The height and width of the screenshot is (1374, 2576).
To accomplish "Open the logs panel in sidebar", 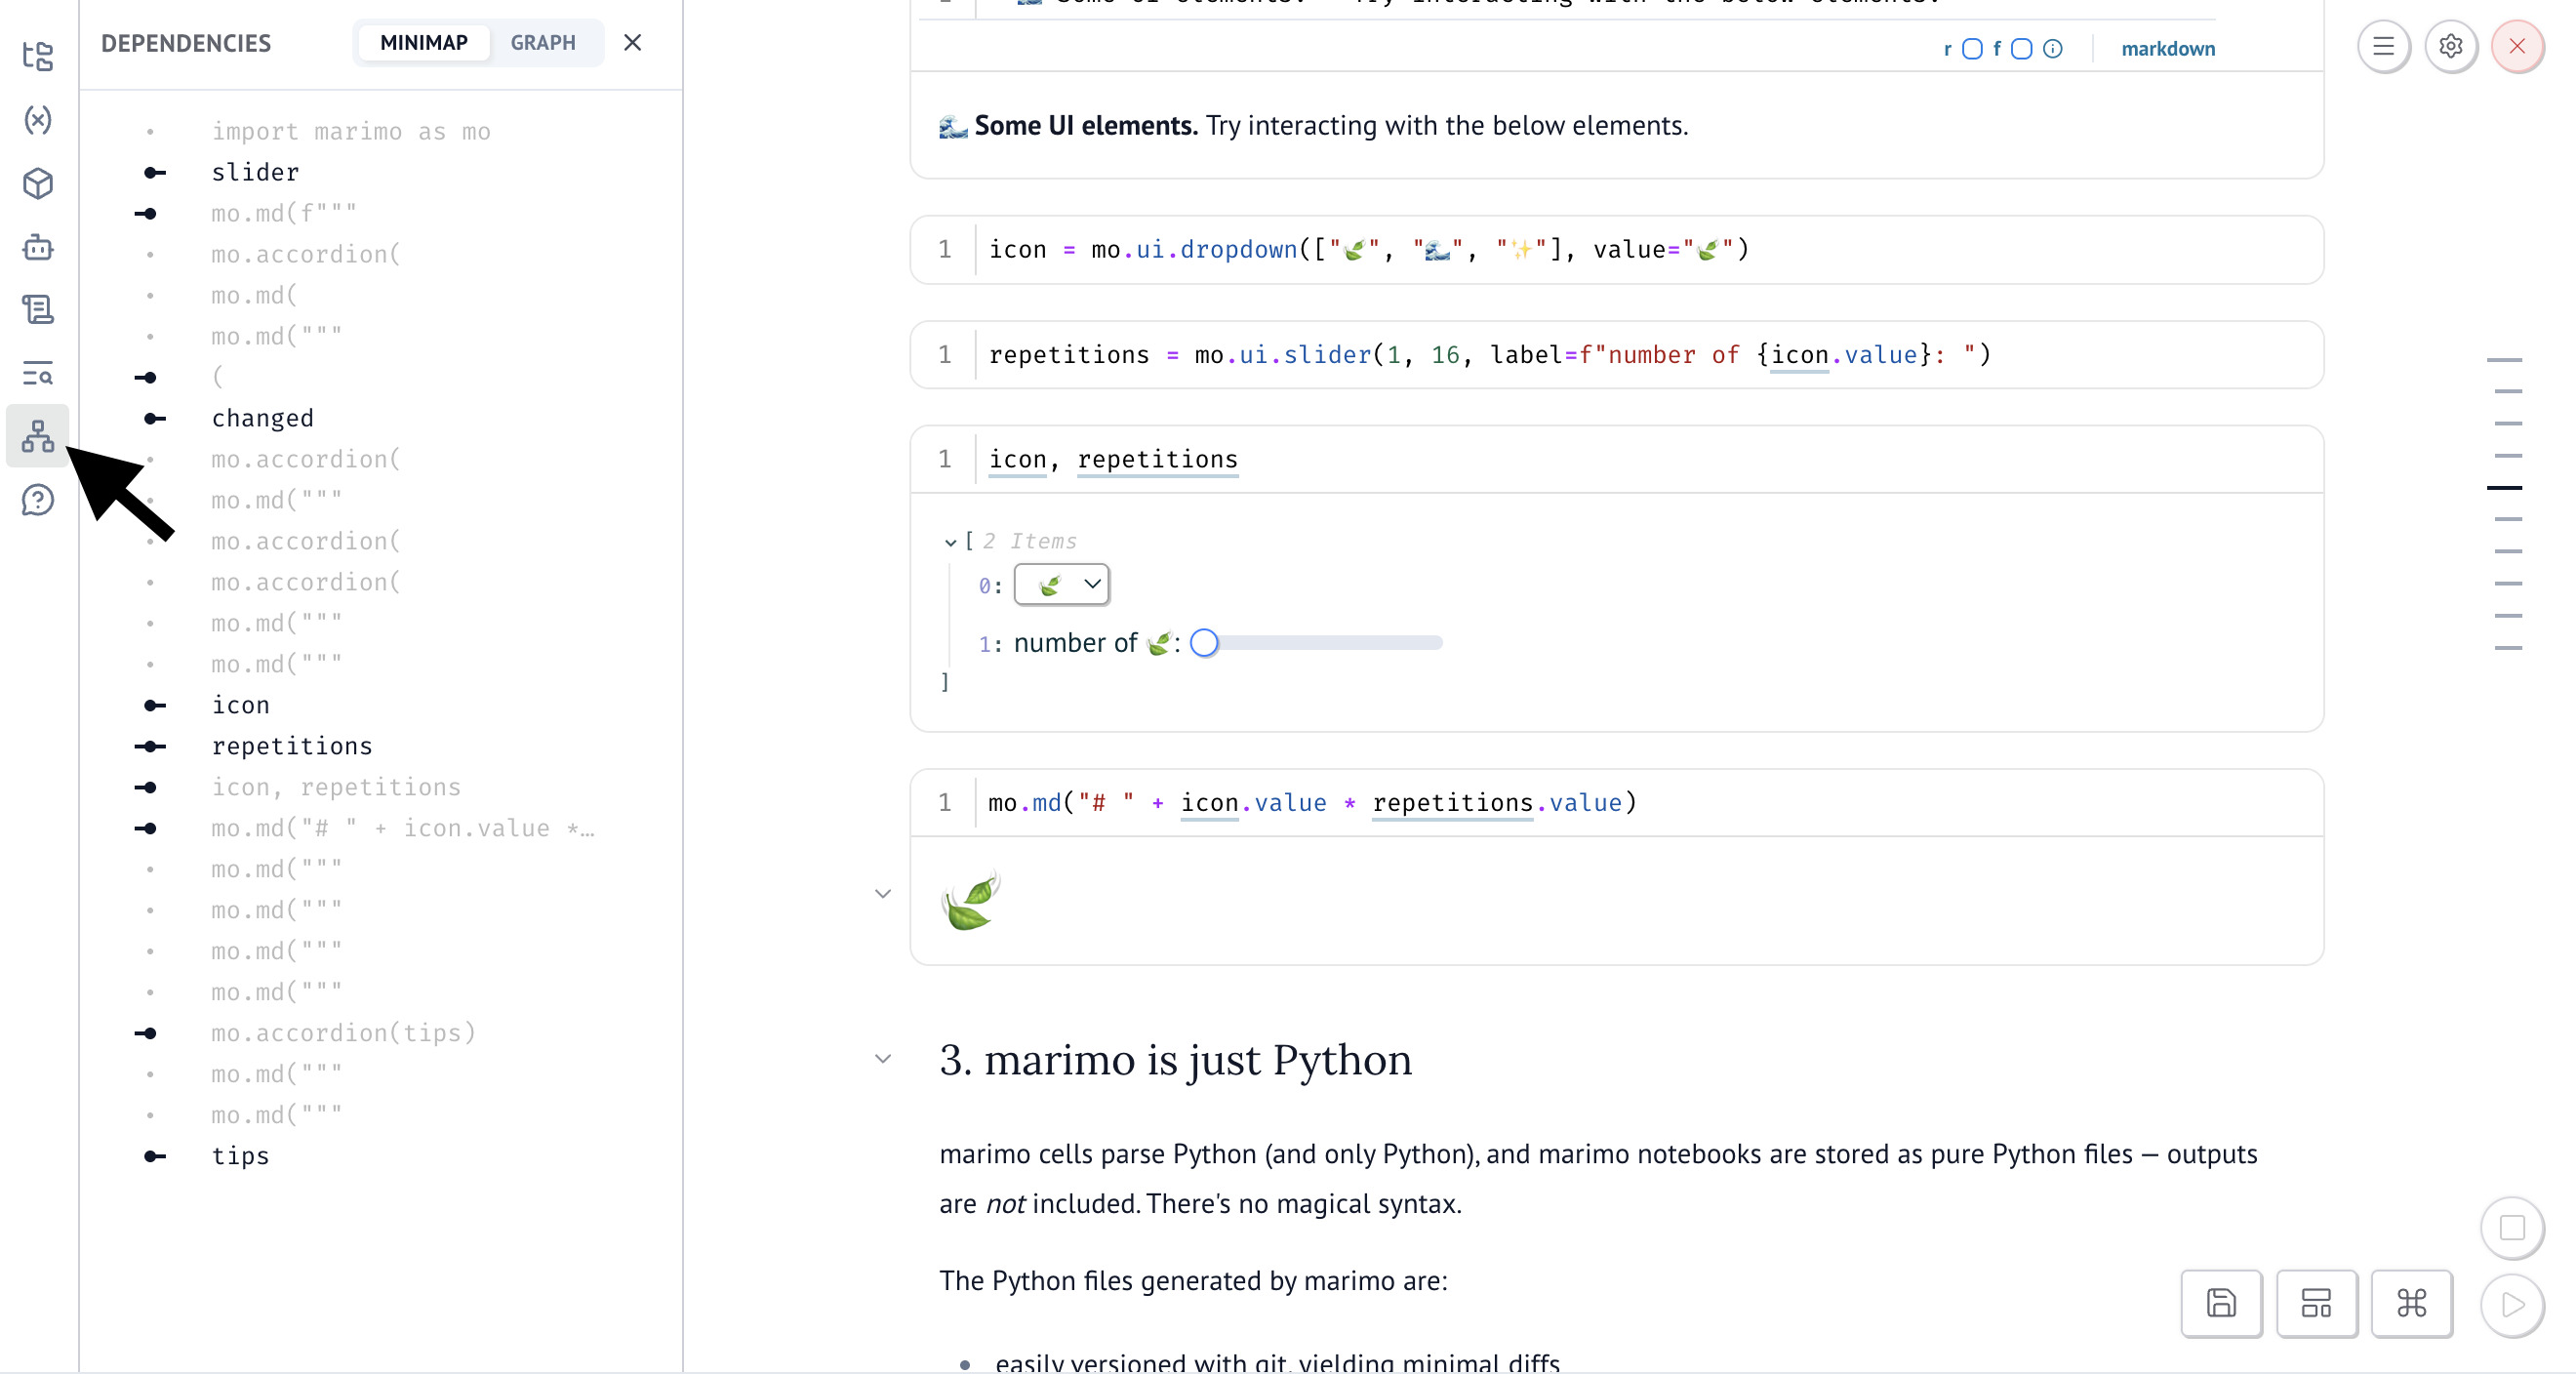I will (37, 309).
